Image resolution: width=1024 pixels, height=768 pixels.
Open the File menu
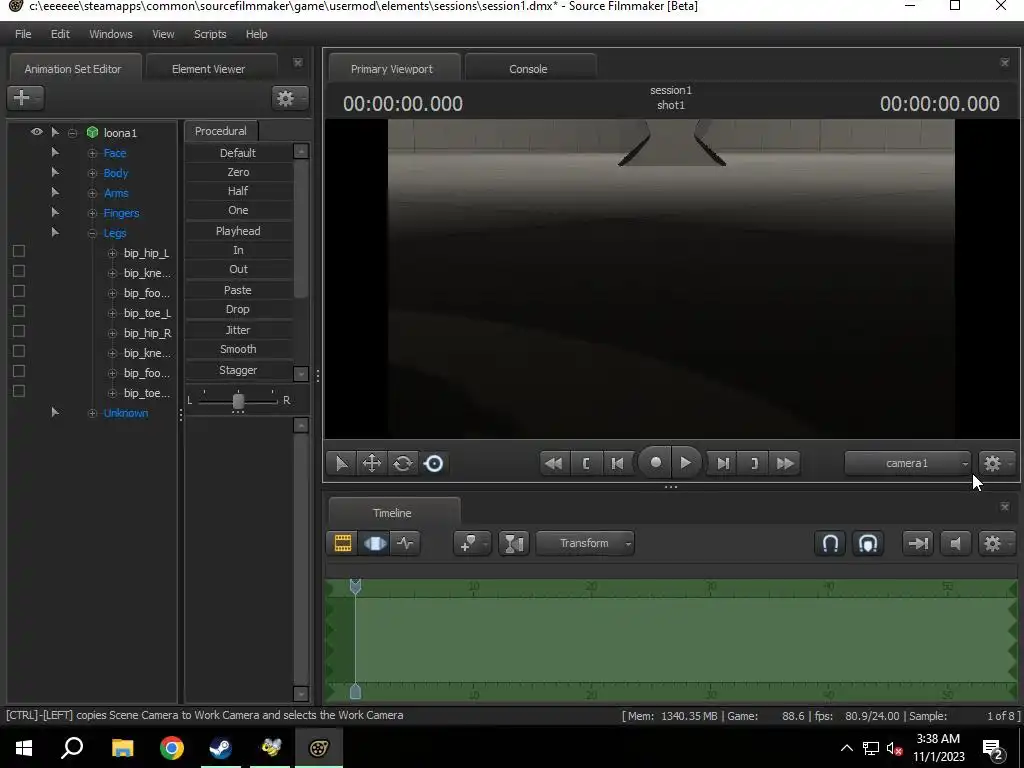(23, 34)
